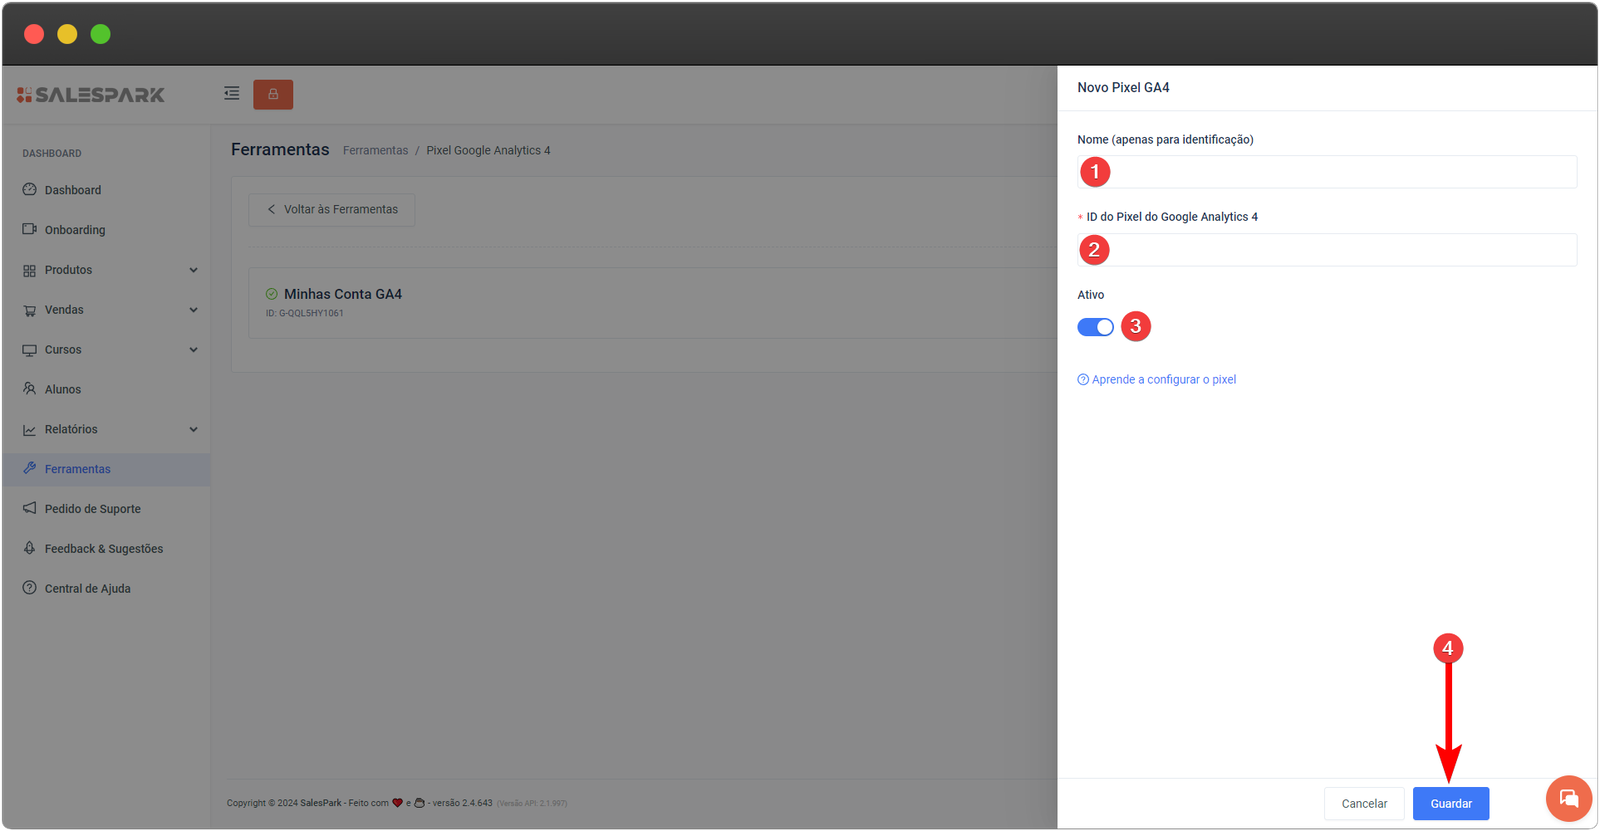Click the sidebar collapse menu icon
The height and width of the screenshot is (831, 1600).
point(231,94)
